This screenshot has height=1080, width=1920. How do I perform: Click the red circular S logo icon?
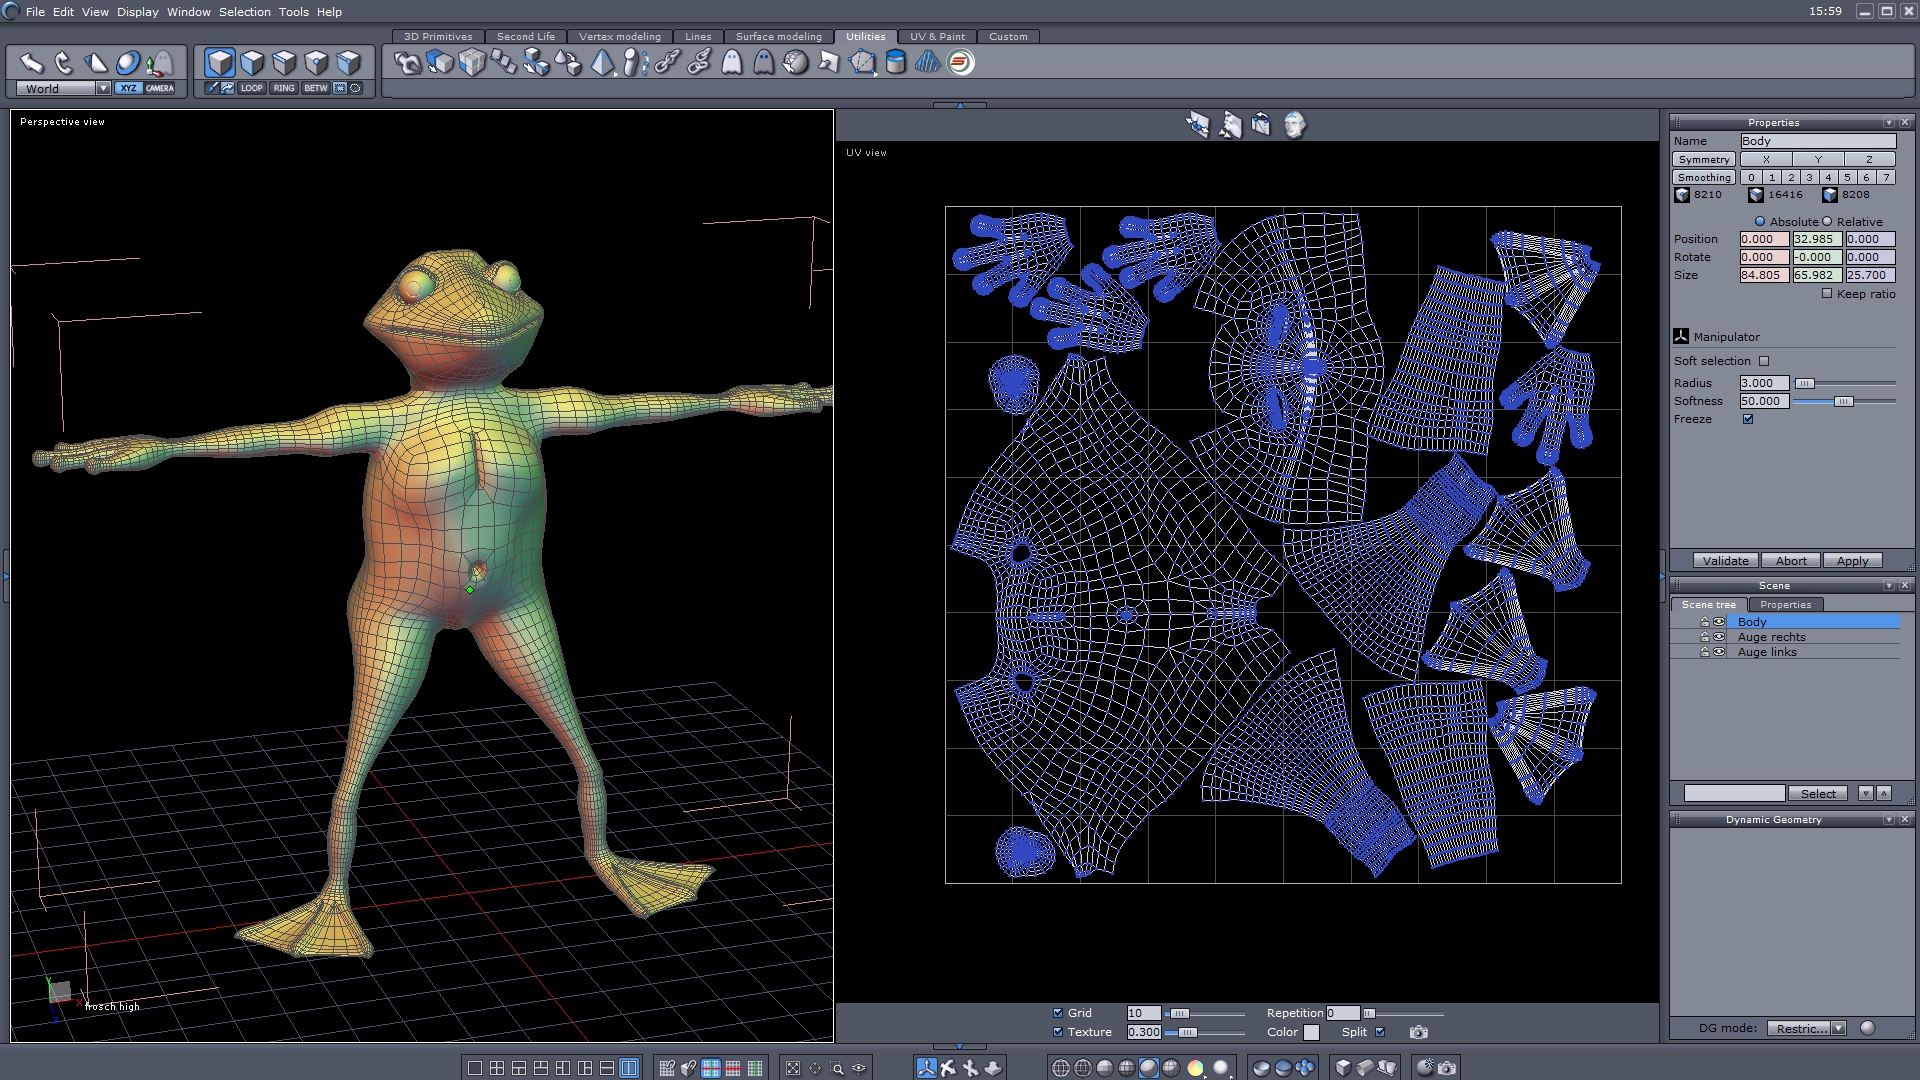point(960,62)
